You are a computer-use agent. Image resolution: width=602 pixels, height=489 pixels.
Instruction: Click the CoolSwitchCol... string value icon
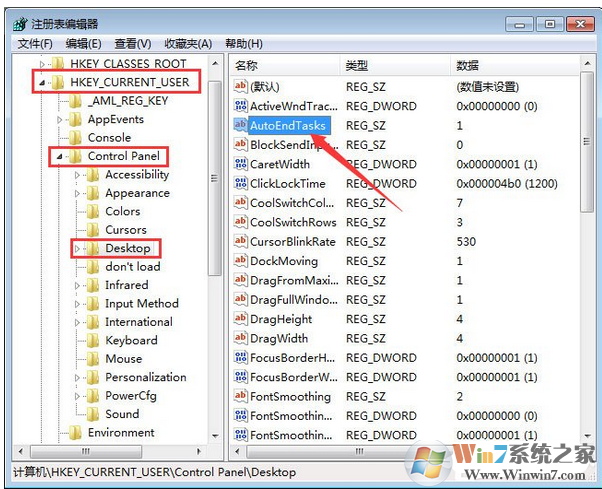241,202
